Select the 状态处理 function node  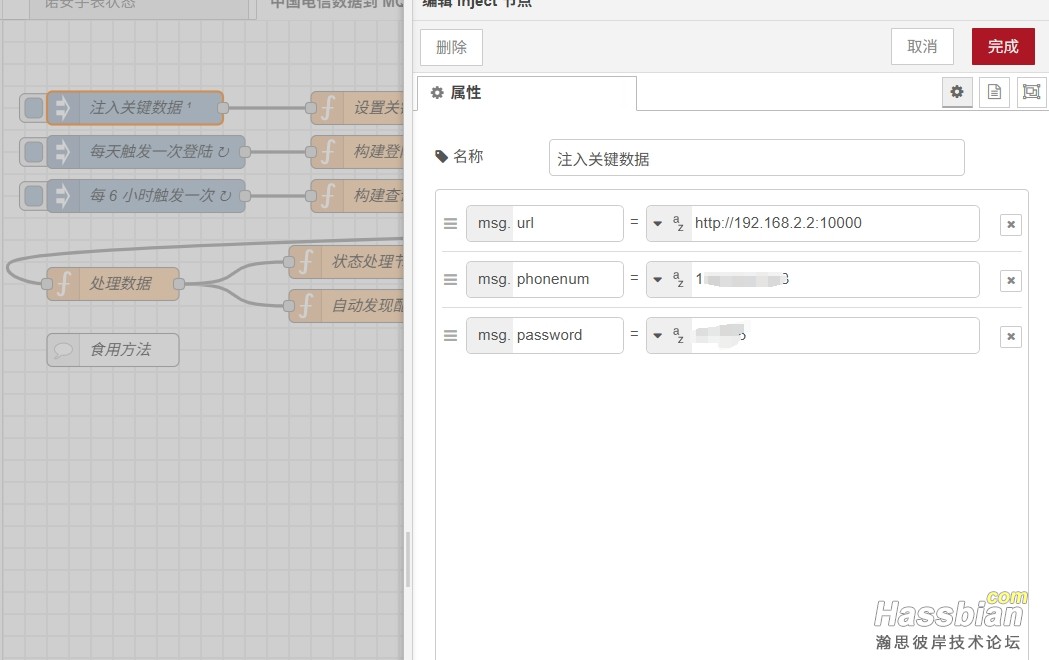[x=346, y=261]
